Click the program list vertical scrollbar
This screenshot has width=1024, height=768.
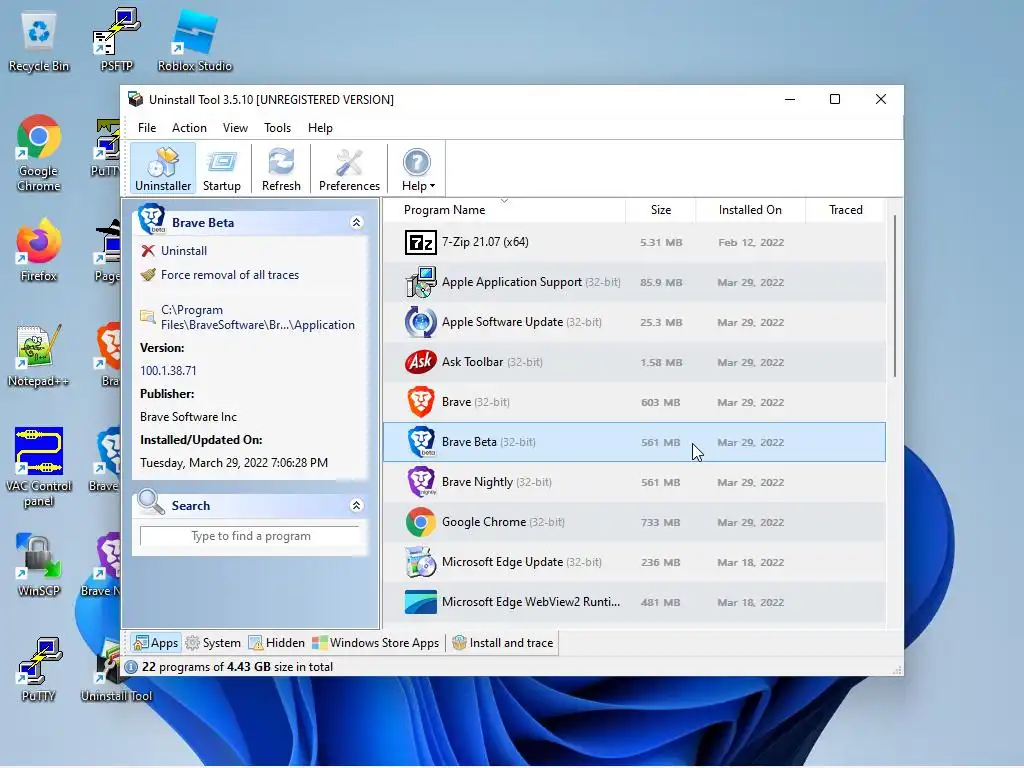[x=894, y=296]
